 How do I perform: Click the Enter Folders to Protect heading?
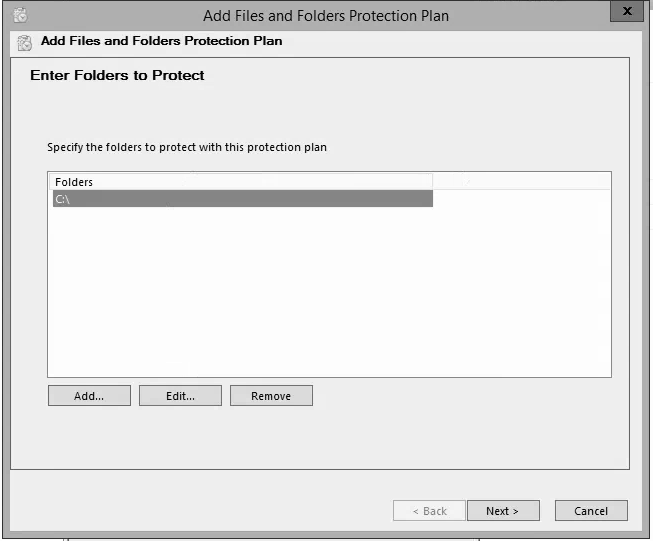coord(117,75)
